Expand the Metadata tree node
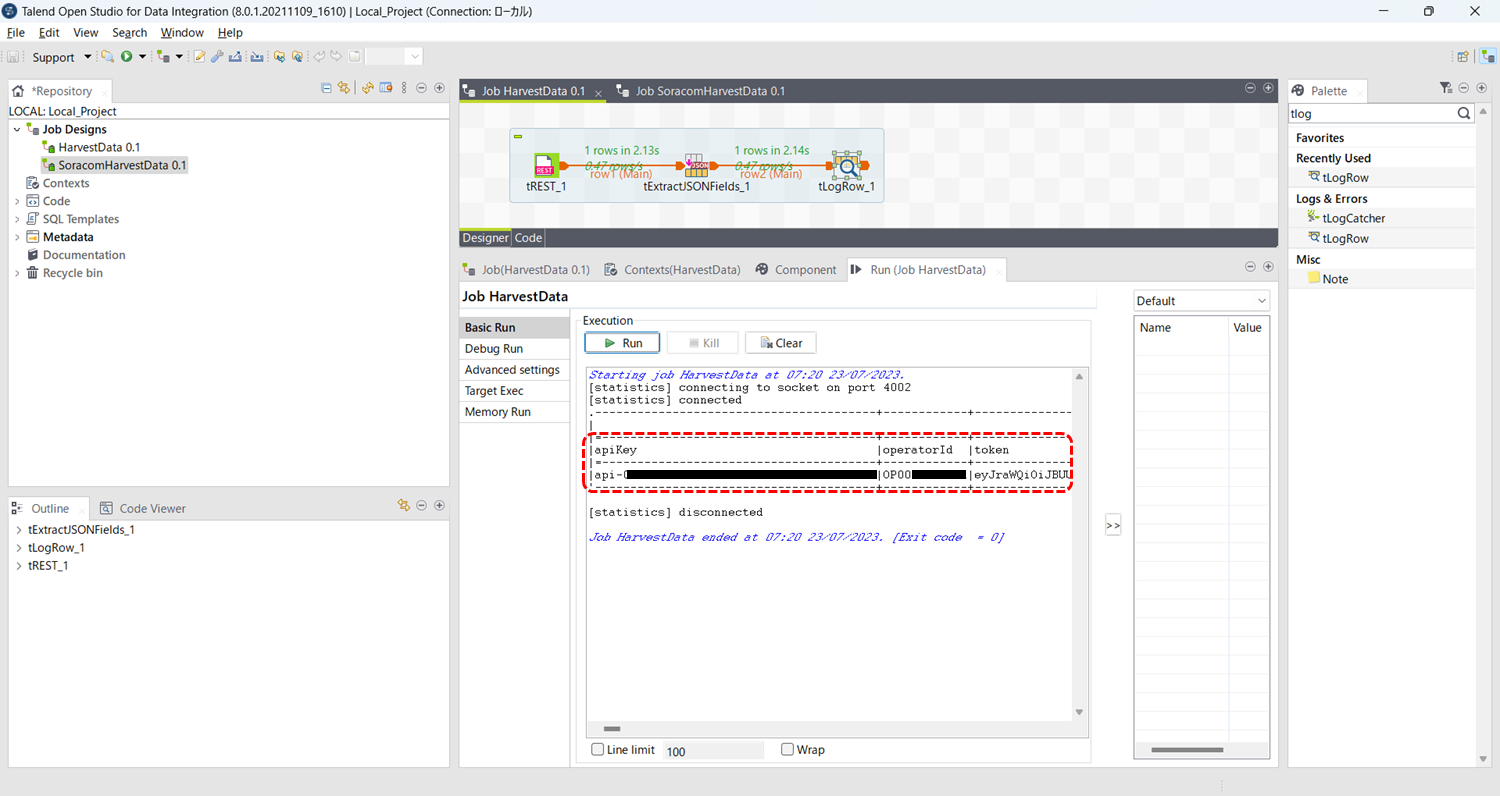Image resolution: width=1500 pixels, height=796 pixels. click(x=17, y=237)
